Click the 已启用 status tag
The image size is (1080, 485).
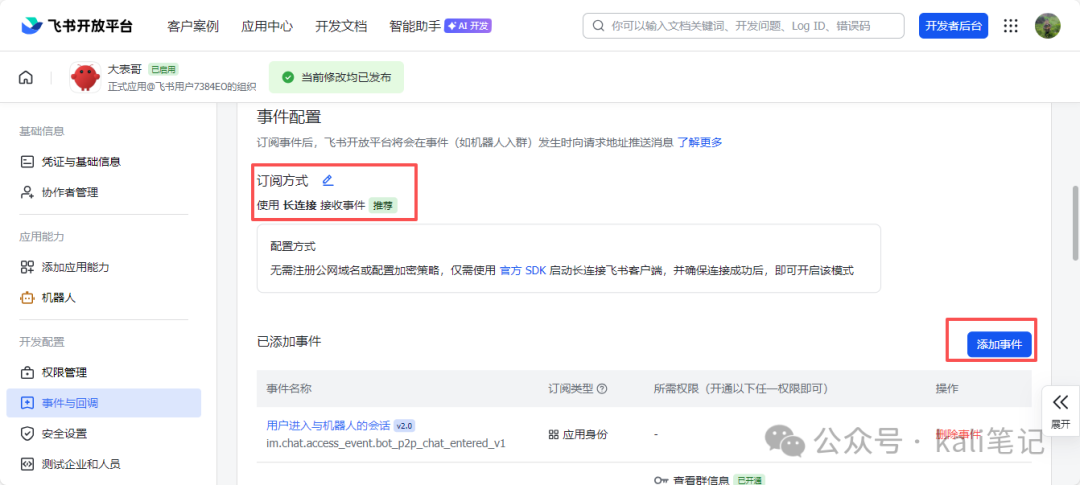tap(163, 70)
